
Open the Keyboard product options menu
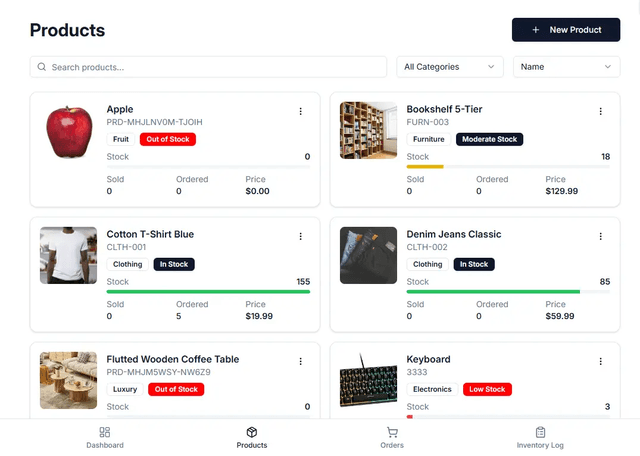(x=600, y=361)
